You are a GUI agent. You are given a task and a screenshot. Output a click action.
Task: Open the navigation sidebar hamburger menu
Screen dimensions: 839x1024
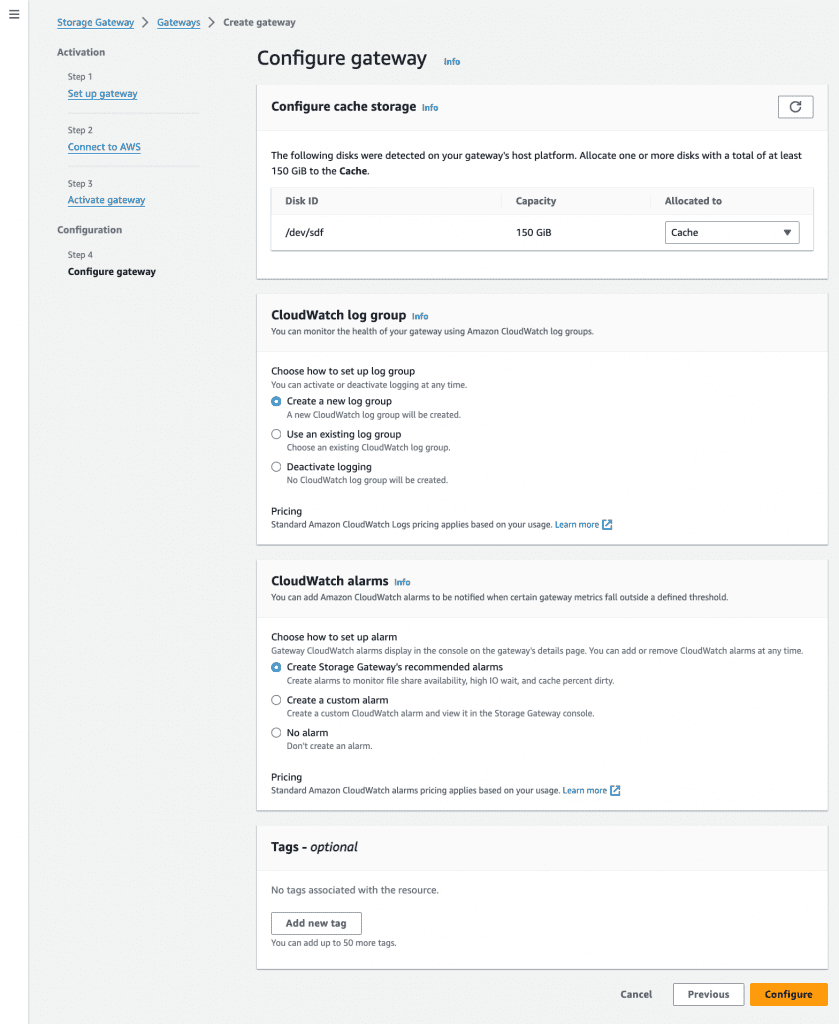pos(14,14)
